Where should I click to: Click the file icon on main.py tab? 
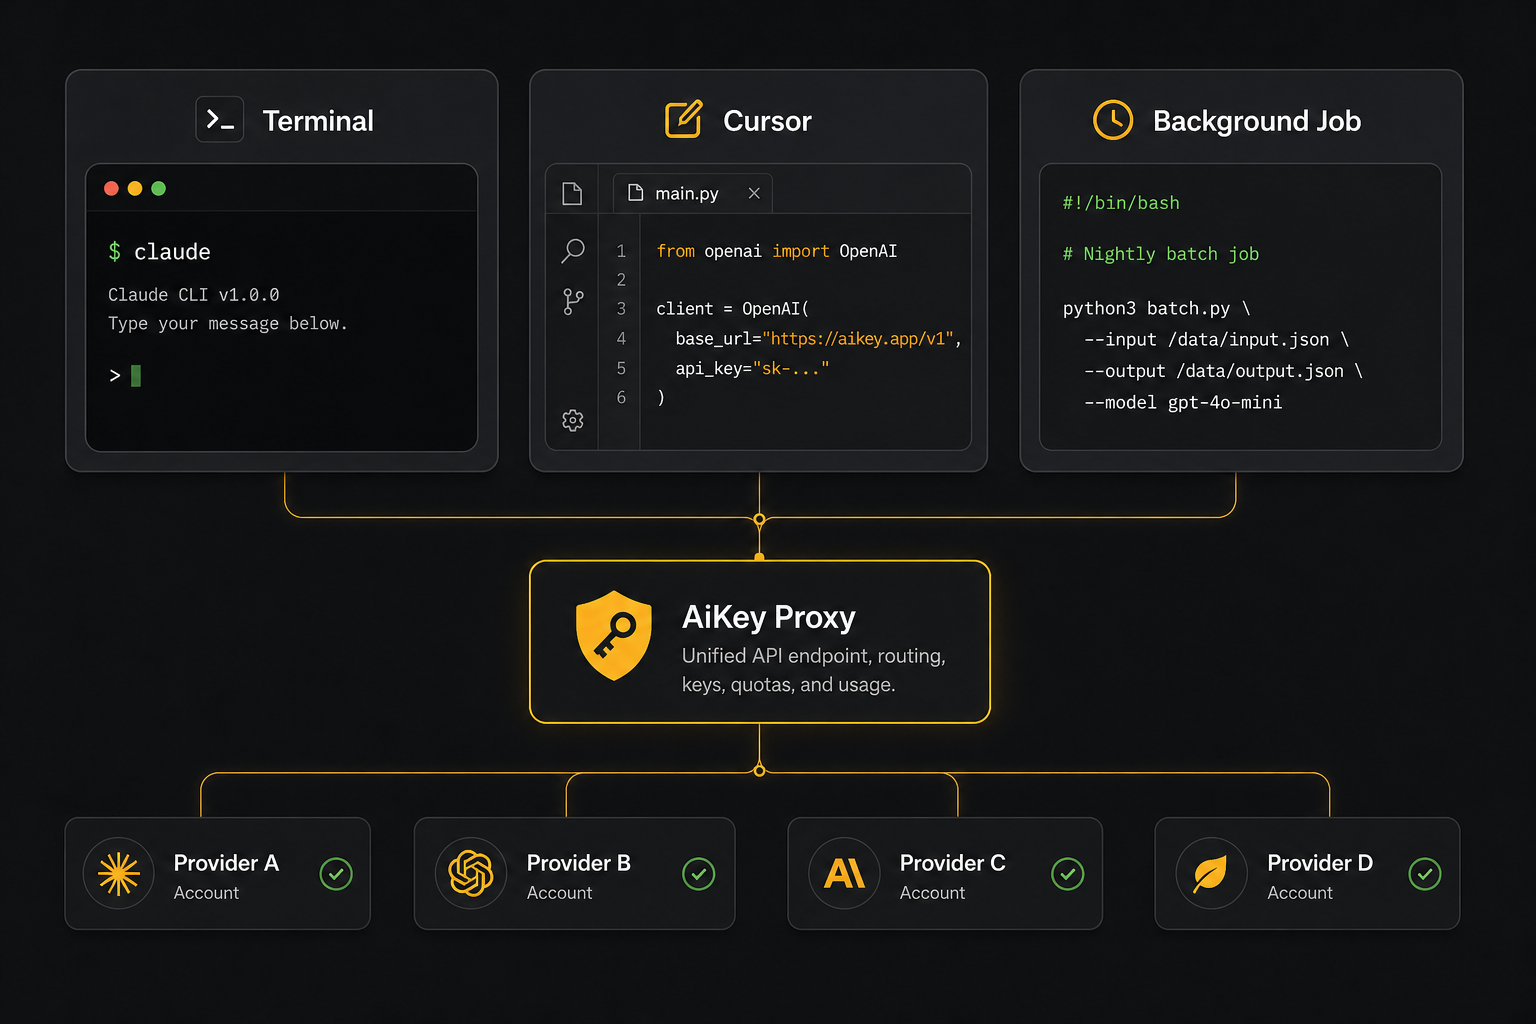(x=635, y=193)
